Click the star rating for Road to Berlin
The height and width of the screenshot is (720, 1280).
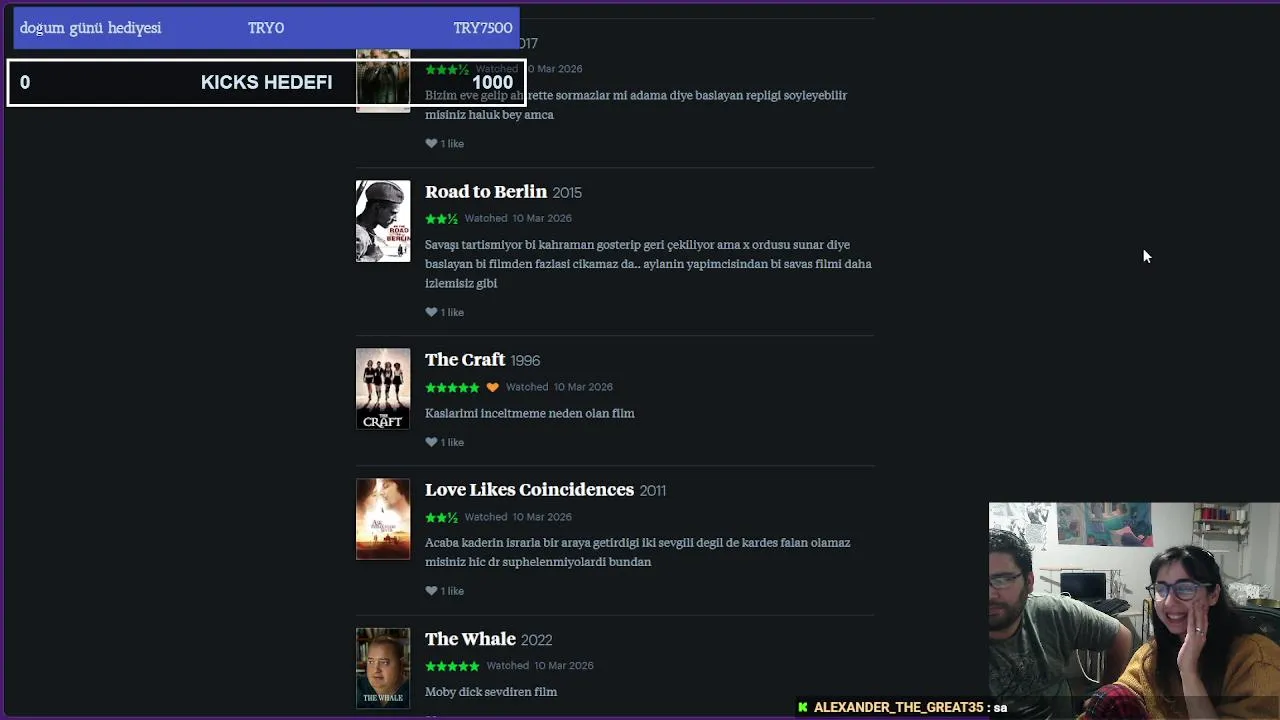441,218
